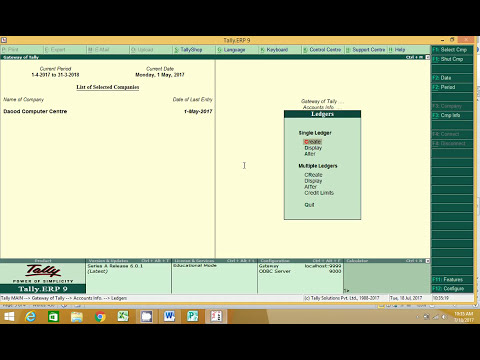480x360 pixels.
Task: Switch to Tally taskbar icon
Action: click(216, 316)
